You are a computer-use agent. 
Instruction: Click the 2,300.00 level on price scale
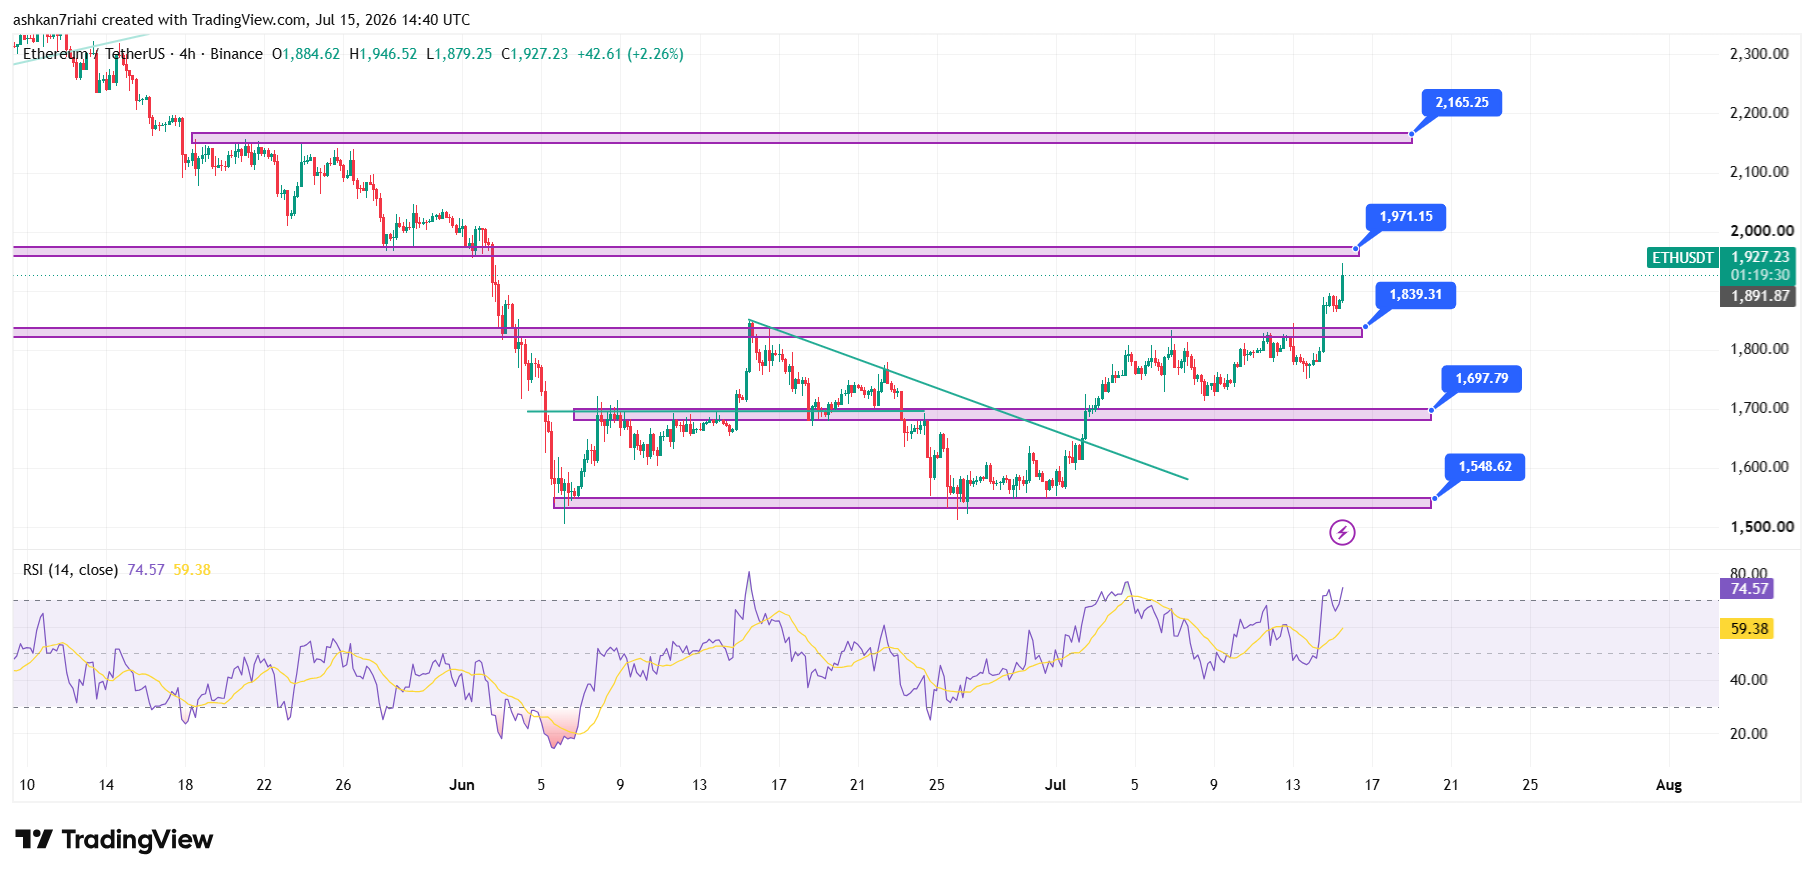(x=1759, y=54)
